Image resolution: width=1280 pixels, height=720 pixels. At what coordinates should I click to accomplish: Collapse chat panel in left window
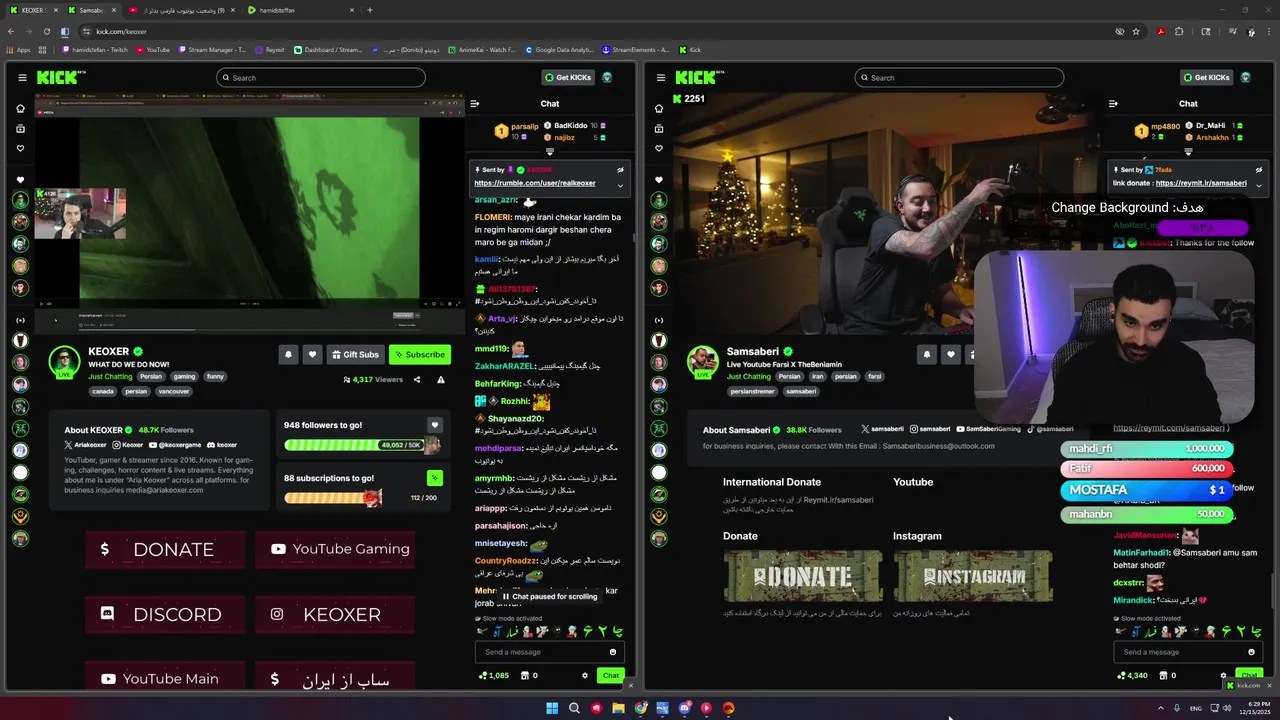click(x=475, y=103)
